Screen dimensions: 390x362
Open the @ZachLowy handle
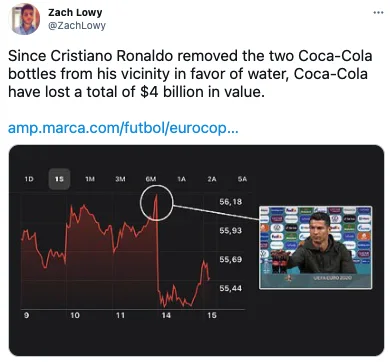tap(77, 25)
